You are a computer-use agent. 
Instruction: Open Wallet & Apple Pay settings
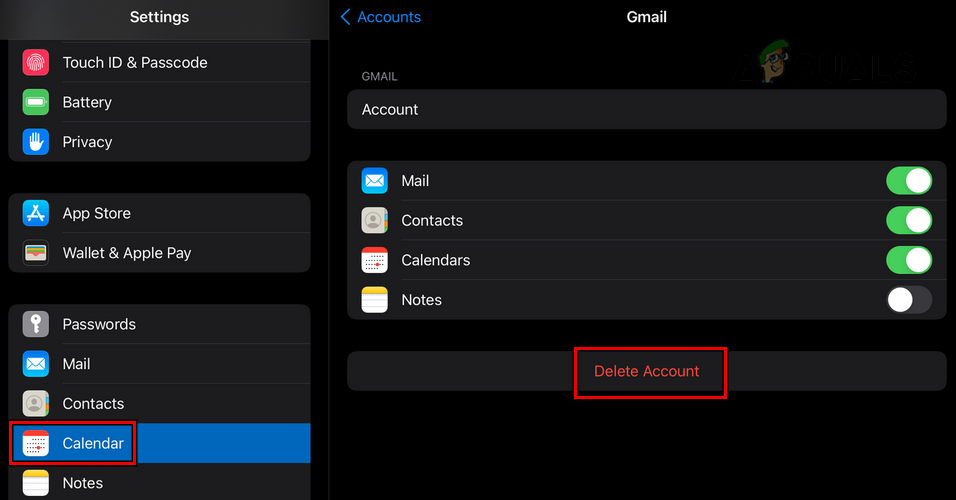coord(159,252)
